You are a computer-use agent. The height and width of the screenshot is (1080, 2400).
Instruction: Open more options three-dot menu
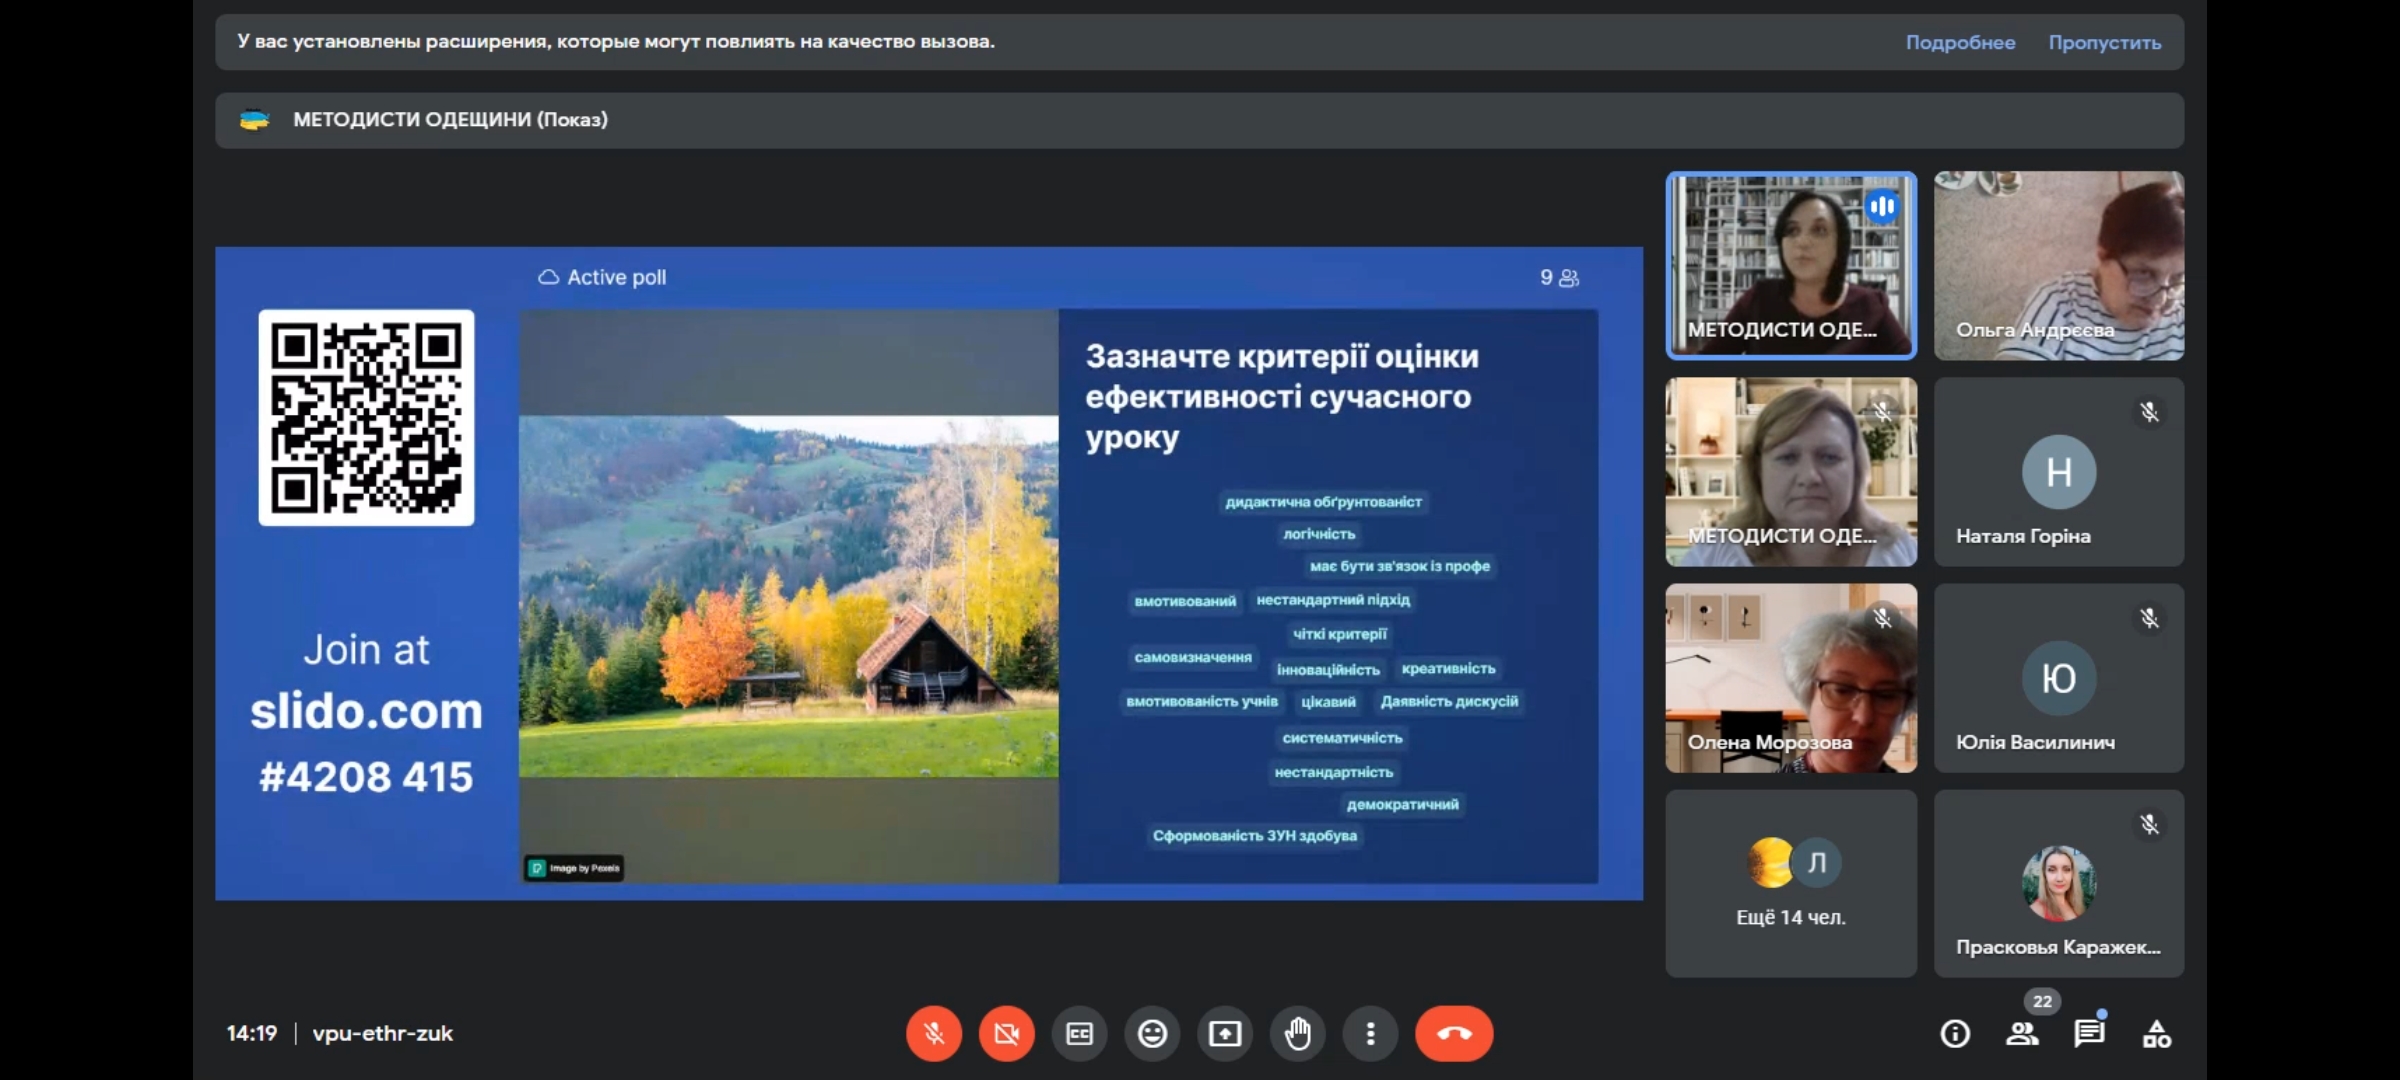click(1370, 1033)
